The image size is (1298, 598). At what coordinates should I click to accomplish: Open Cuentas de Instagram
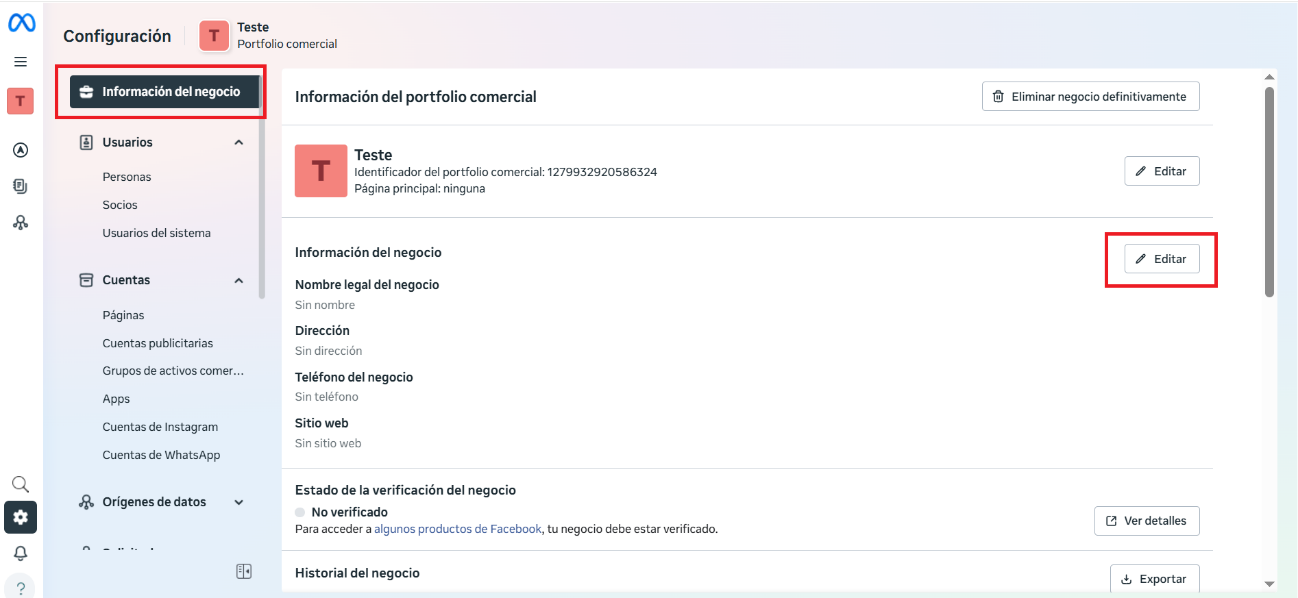click(x=160, y=427)
